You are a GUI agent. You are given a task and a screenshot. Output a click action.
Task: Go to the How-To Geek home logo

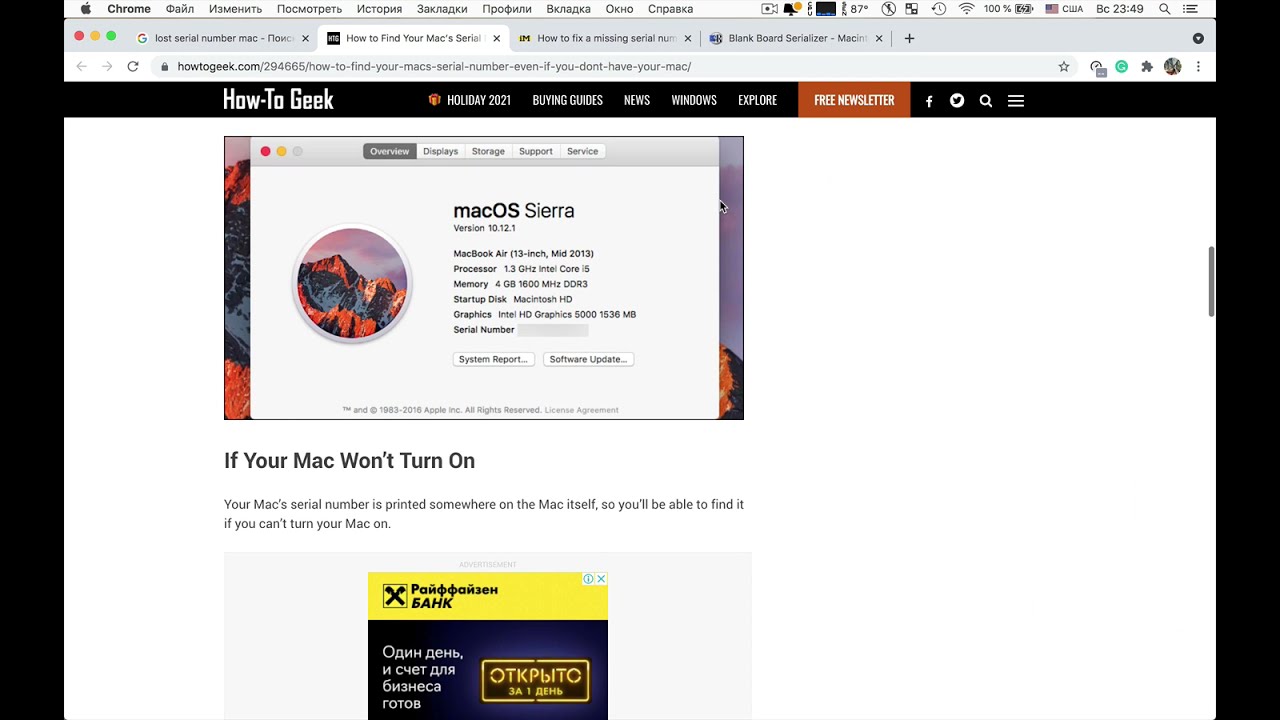(x=278, y=99)
